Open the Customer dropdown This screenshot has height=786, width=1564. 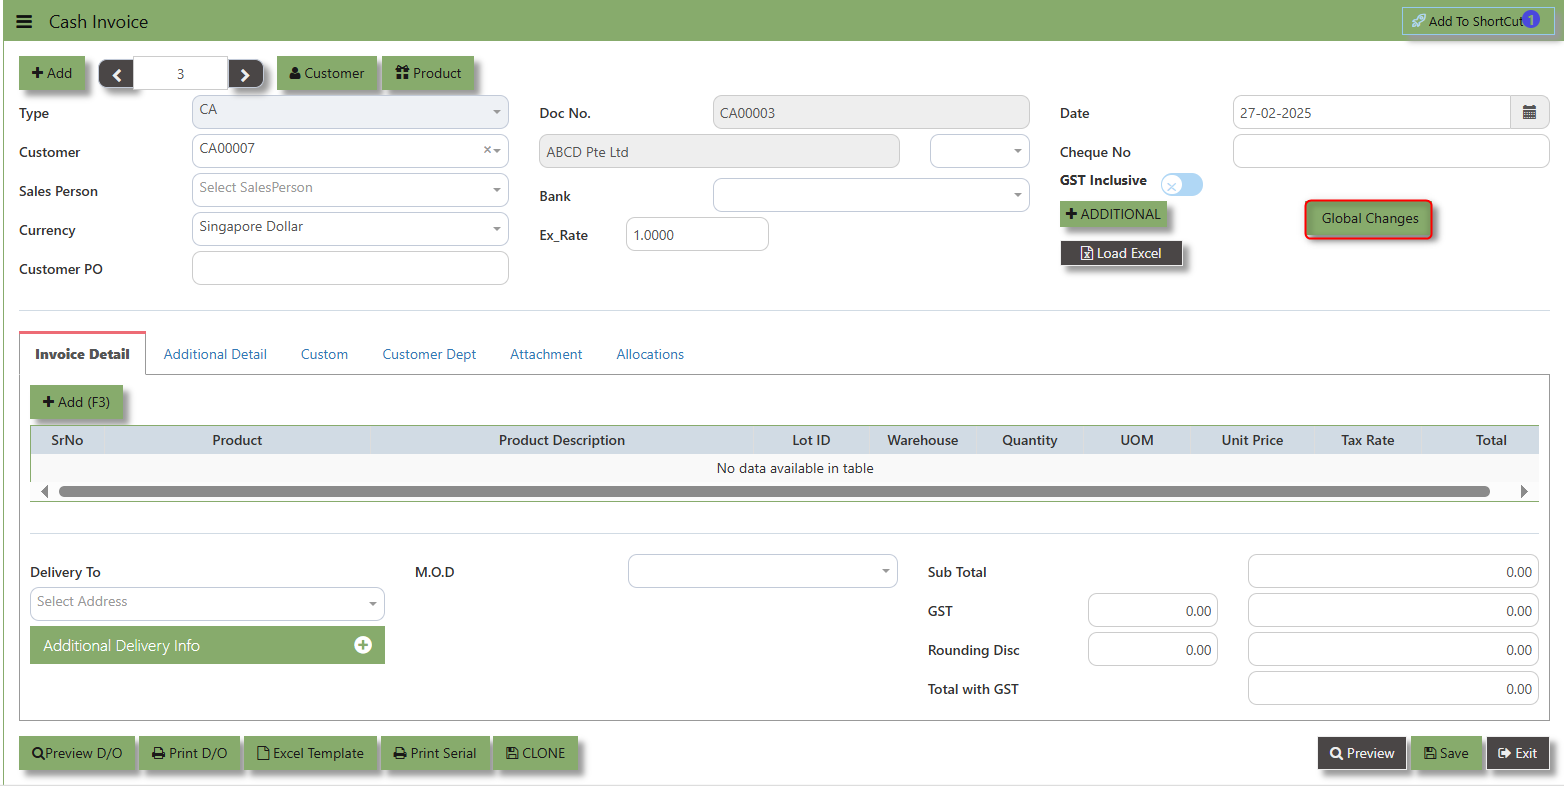click(350, 151)
